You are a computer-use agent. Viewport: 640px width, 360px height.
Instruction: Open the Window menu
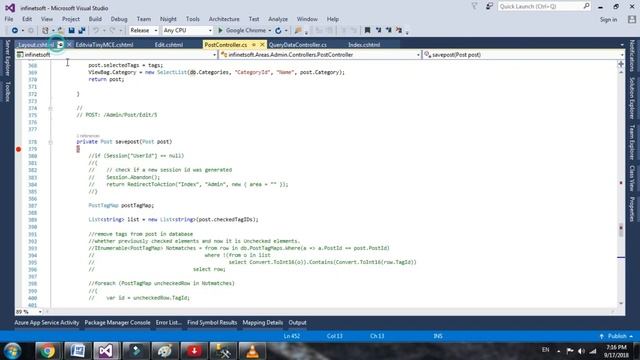[307, 19]
